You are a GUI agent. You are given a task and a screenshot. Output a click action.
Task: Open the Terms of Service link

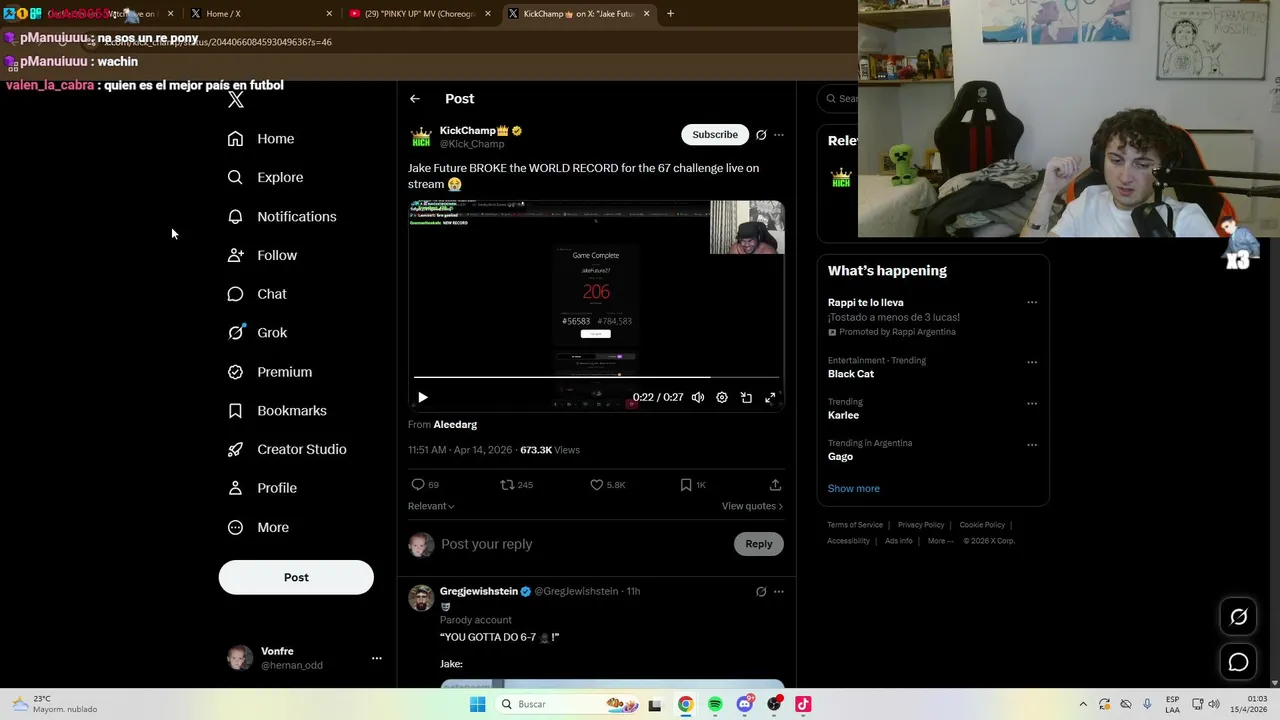pyautogui.click(x=855, y=525)
